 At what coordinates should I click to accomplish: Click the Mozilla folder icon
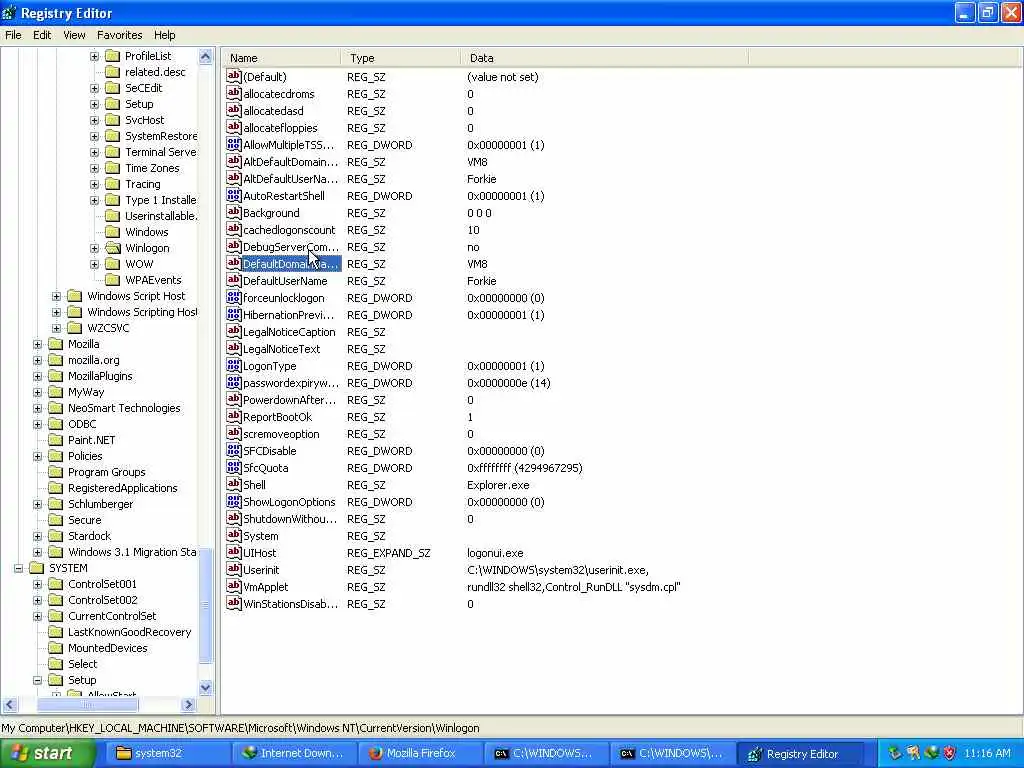(x=56, y=344)
